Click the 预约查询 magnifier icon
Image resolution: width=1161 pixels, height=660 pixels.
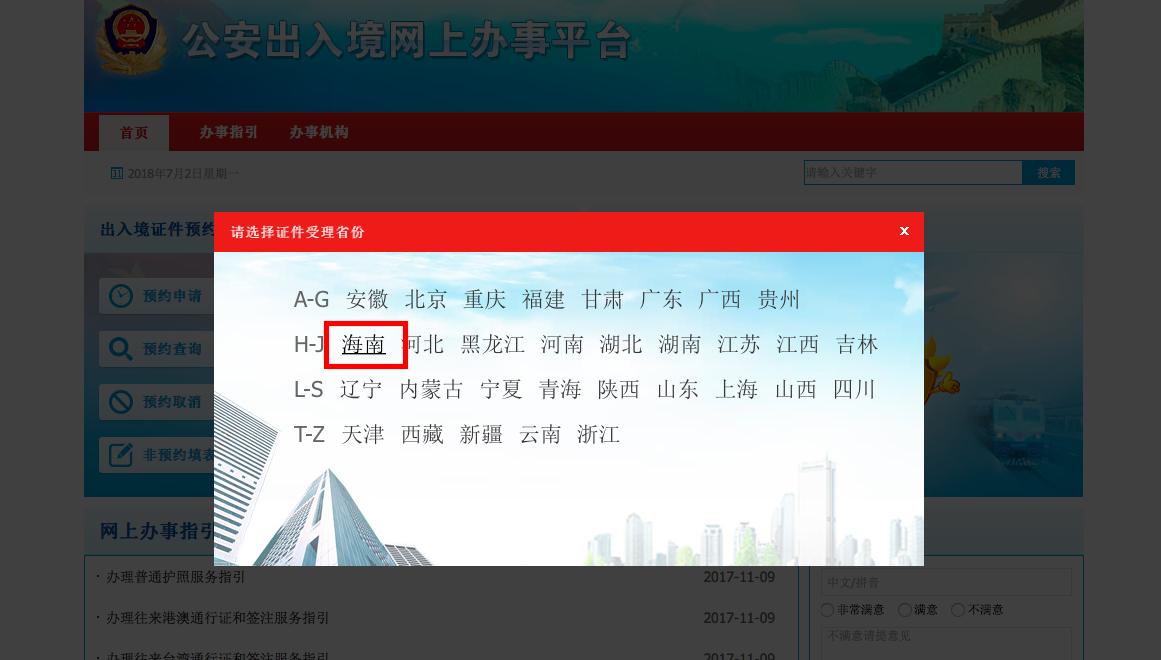(x=121, y=349)
